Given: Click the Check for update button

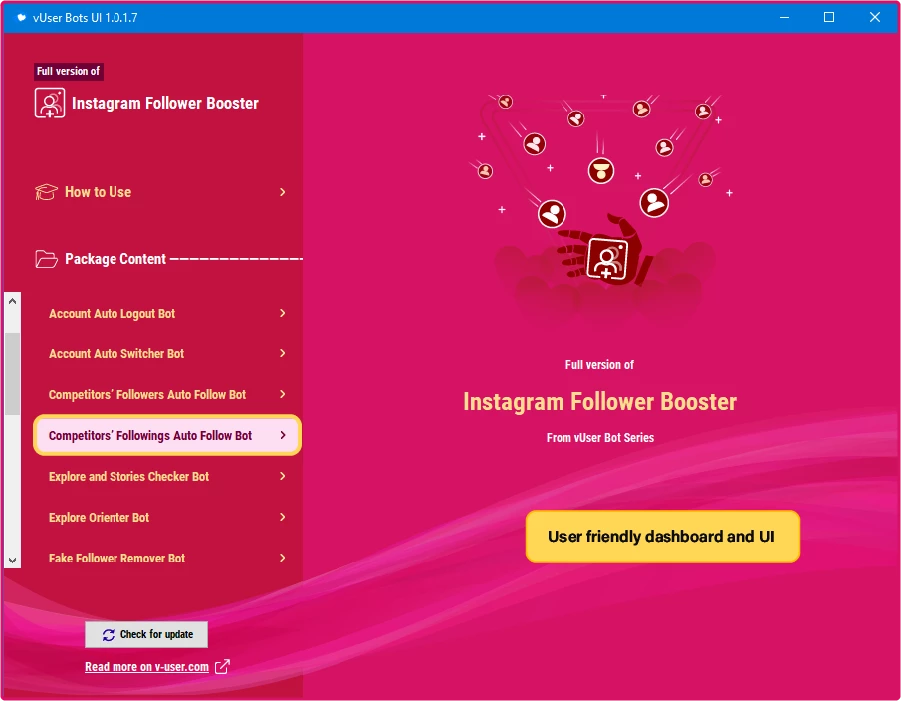Looking at the screenshot, I should click(x=147, y=634).
